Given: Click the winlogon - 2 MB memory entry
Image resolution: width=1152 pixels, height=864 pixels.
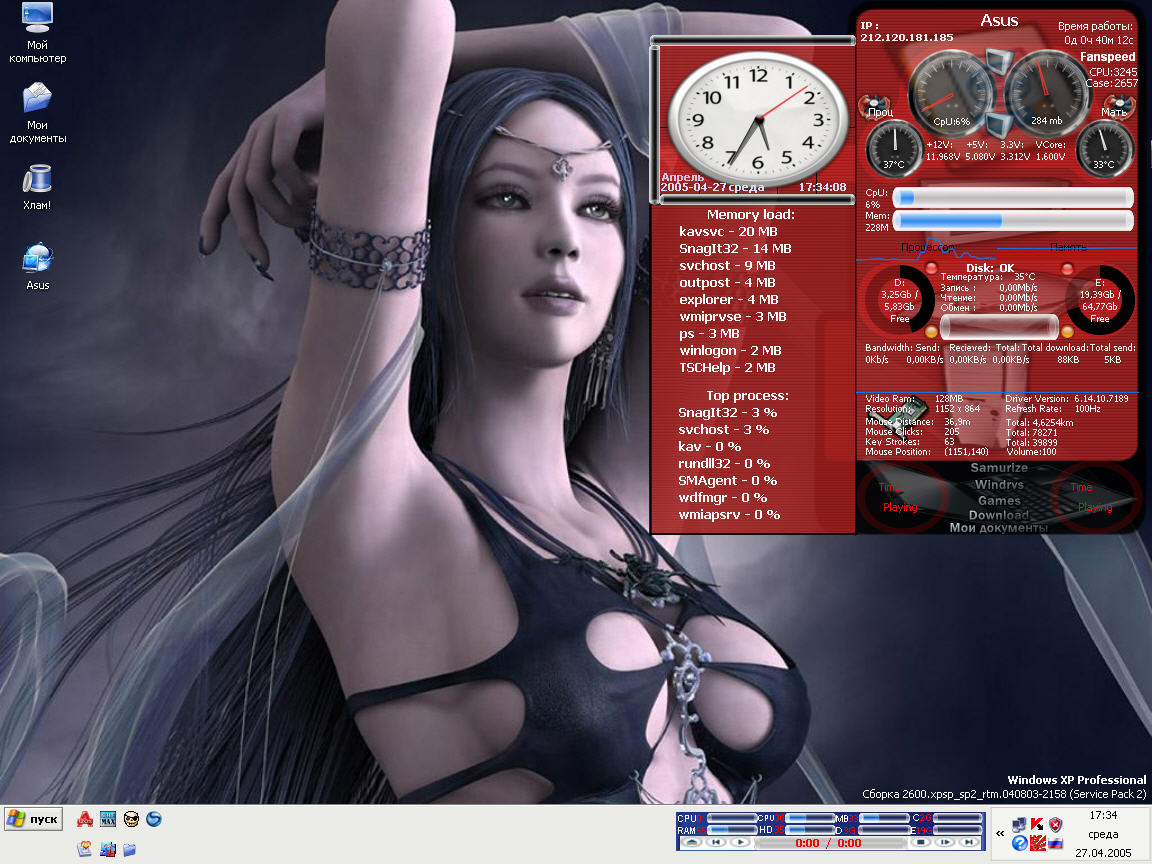Looking at the screenshot, I should [x=730, y=350].
